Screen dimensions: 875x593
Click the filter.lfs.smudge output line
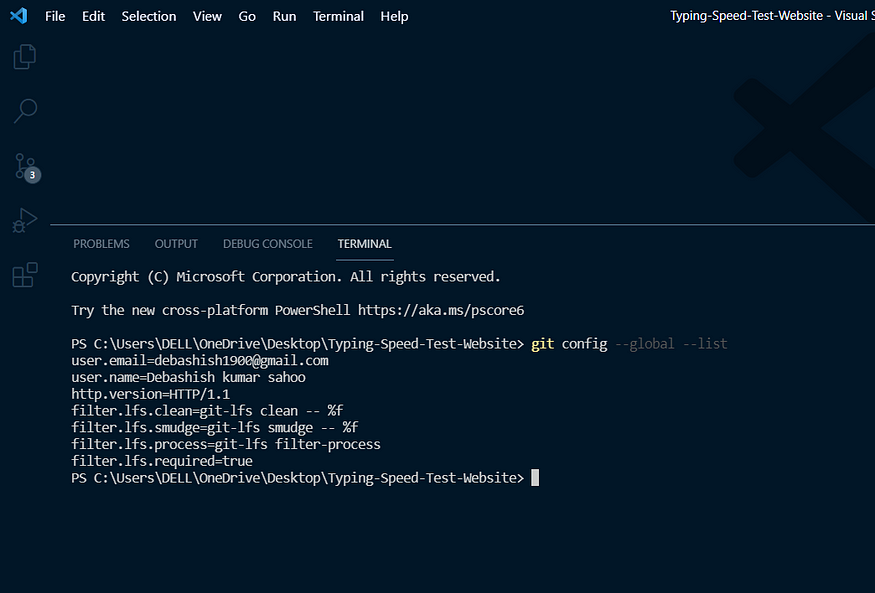[214, 427]
